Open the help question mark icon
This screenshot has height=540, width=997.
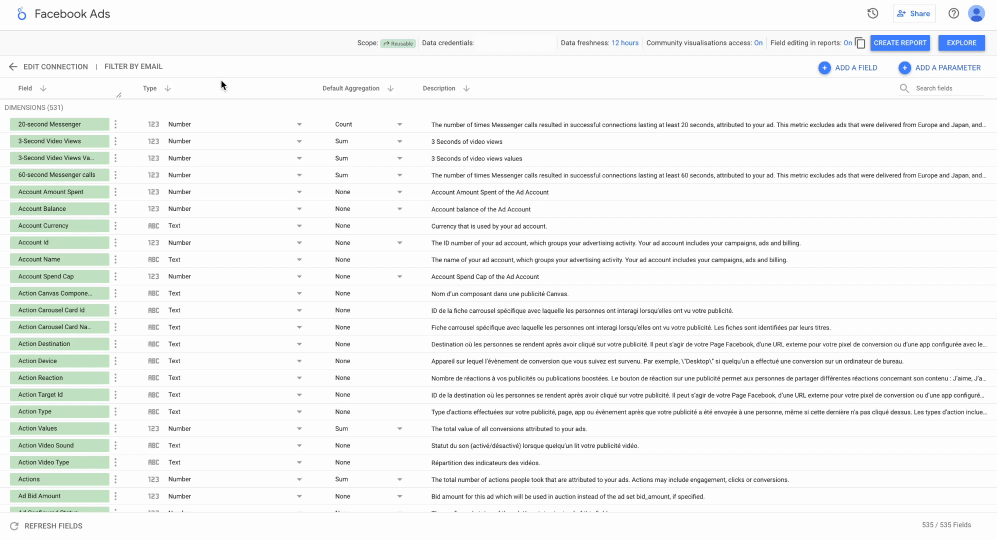pyautogui.click(x=954, y=13)
